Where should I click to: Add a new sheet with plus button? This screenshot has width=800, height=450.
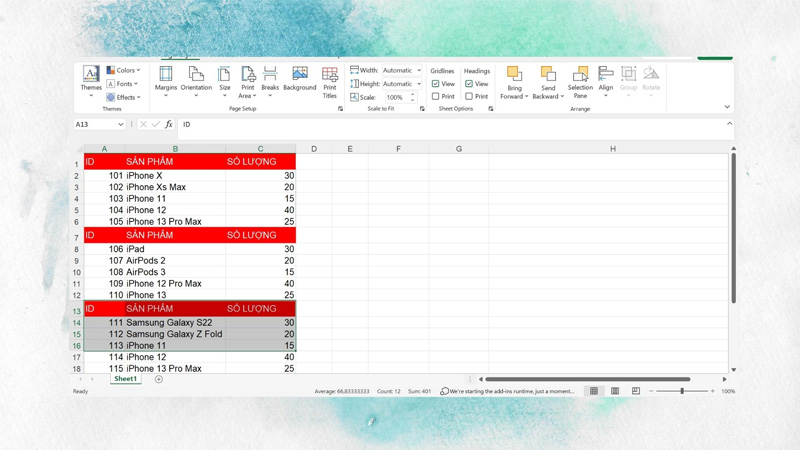pos(159,379)
